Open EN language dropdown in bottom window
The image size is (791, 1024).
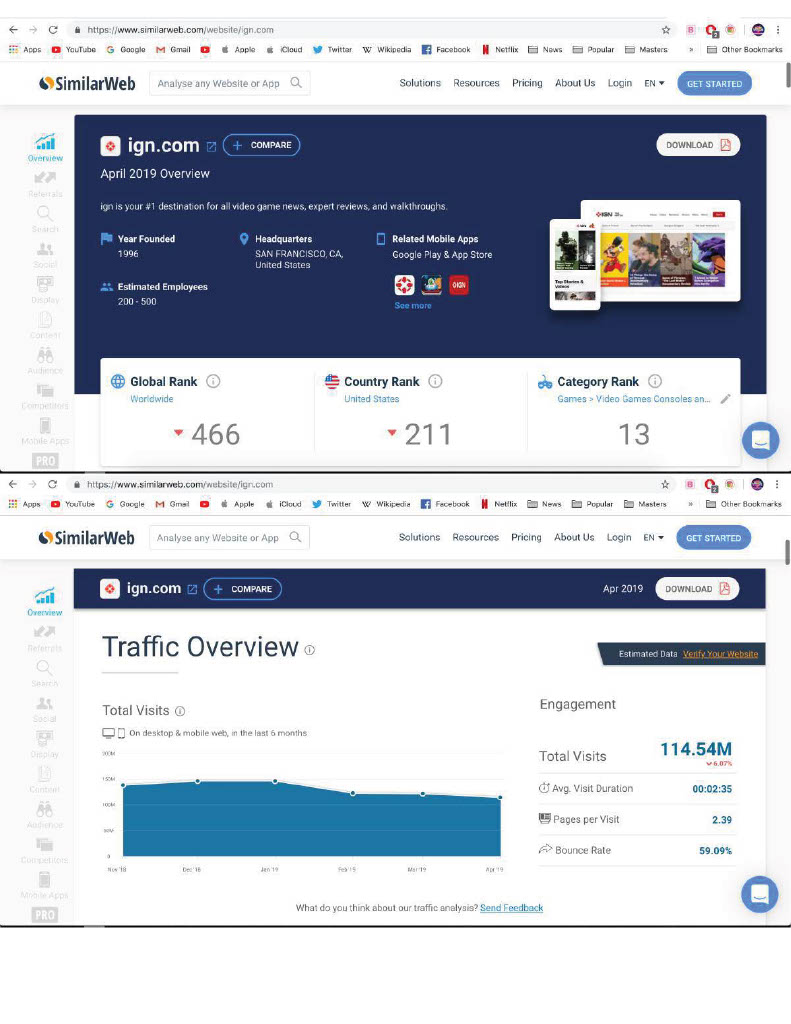point(653,537)
